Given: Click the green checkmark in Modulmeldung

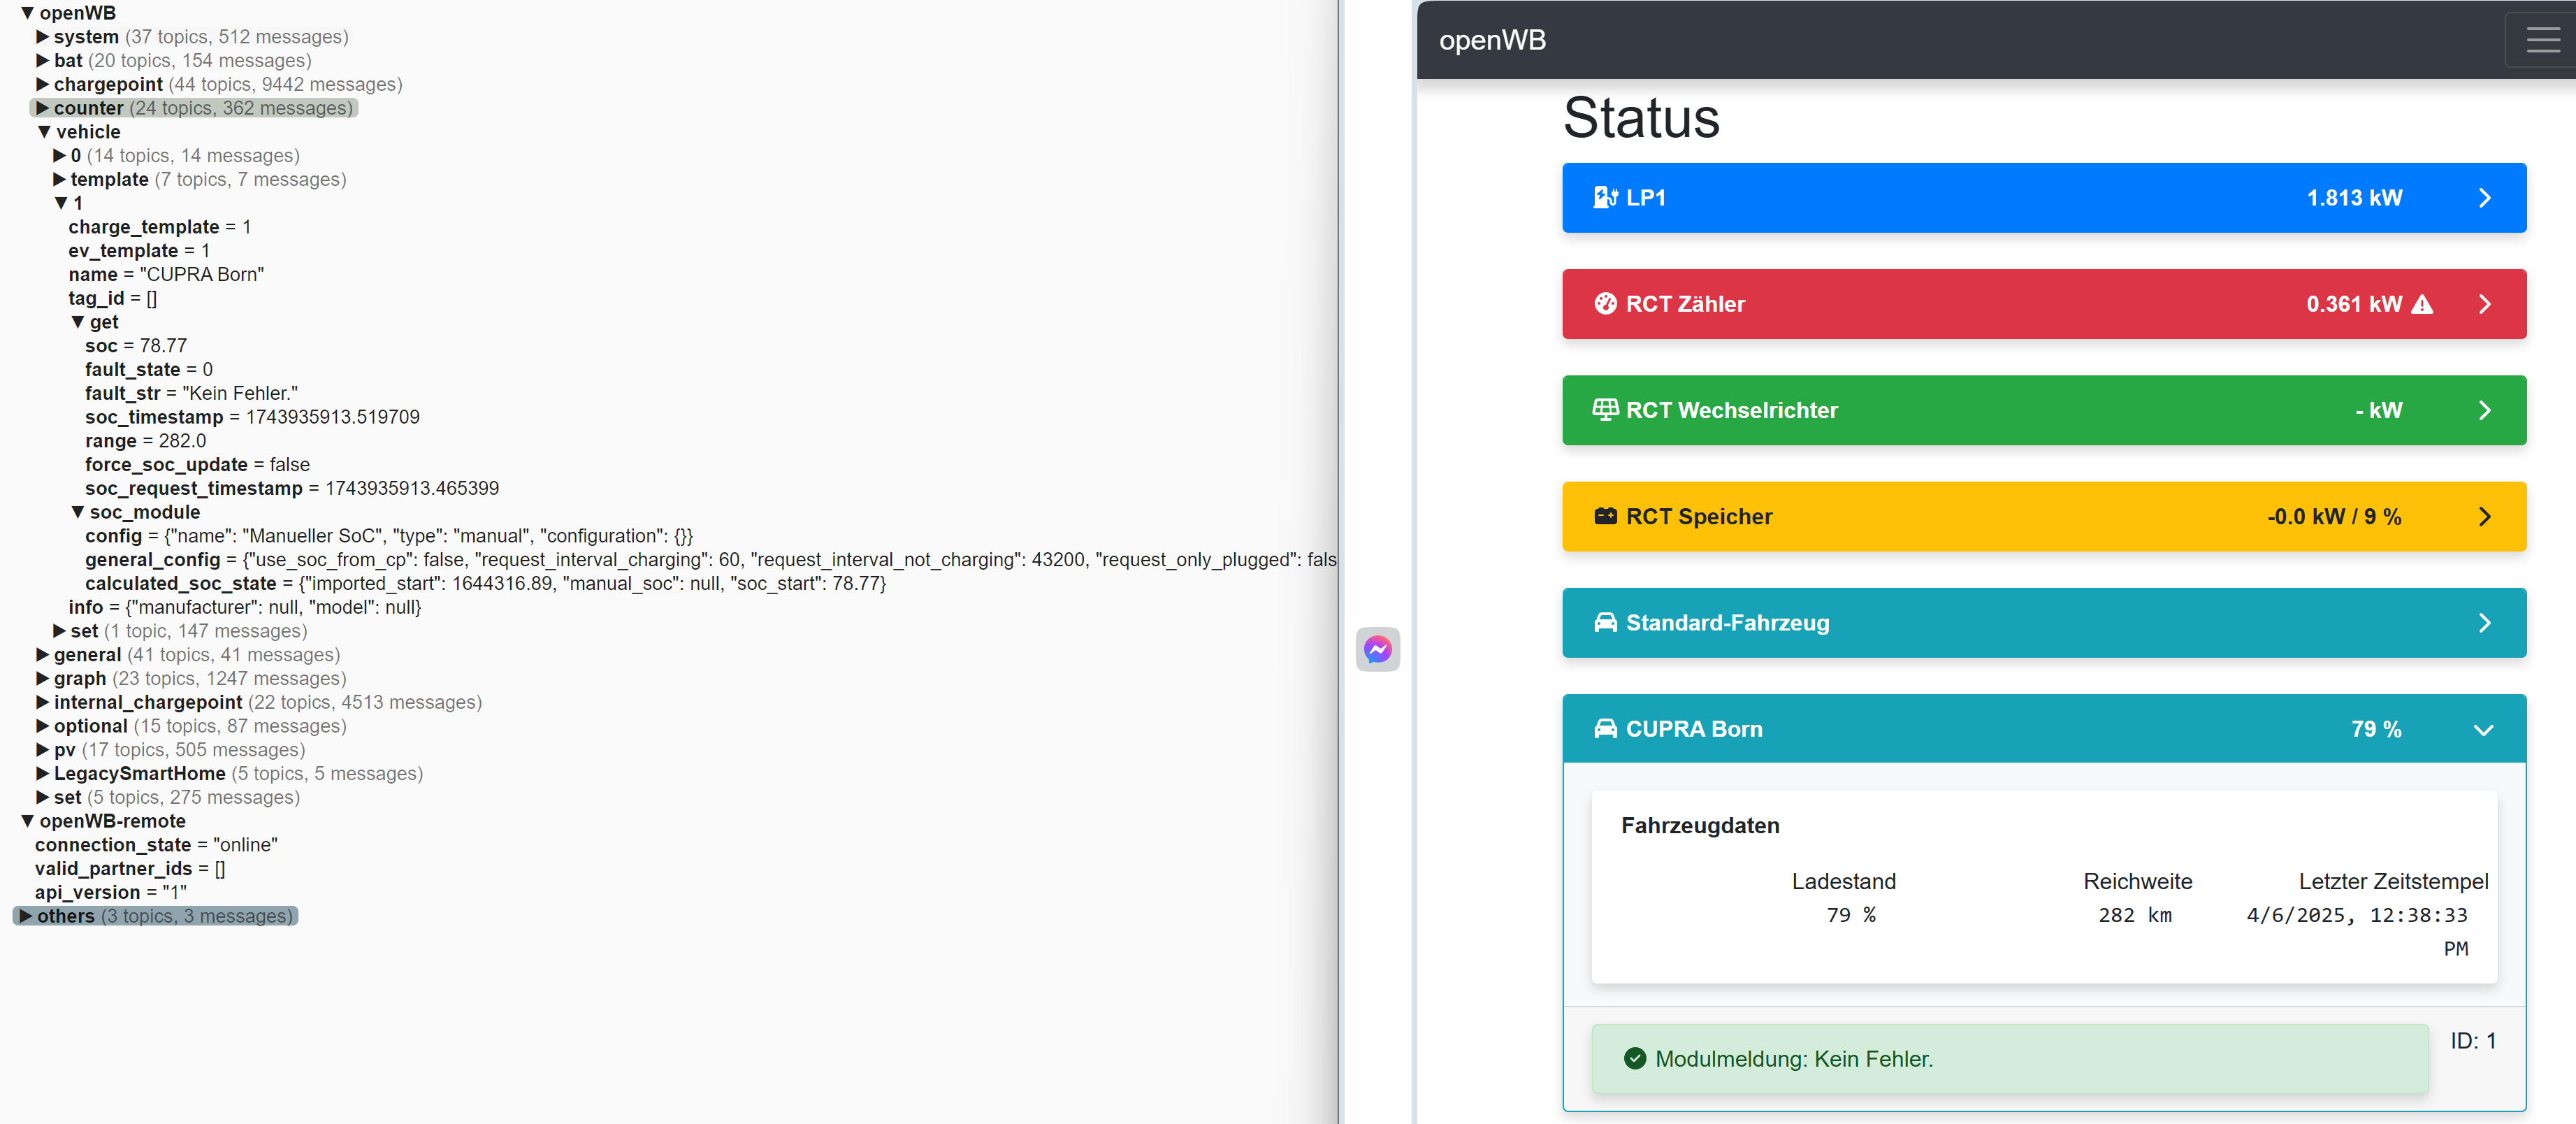Looking at the screenshot, I should click(1634, 1058).
